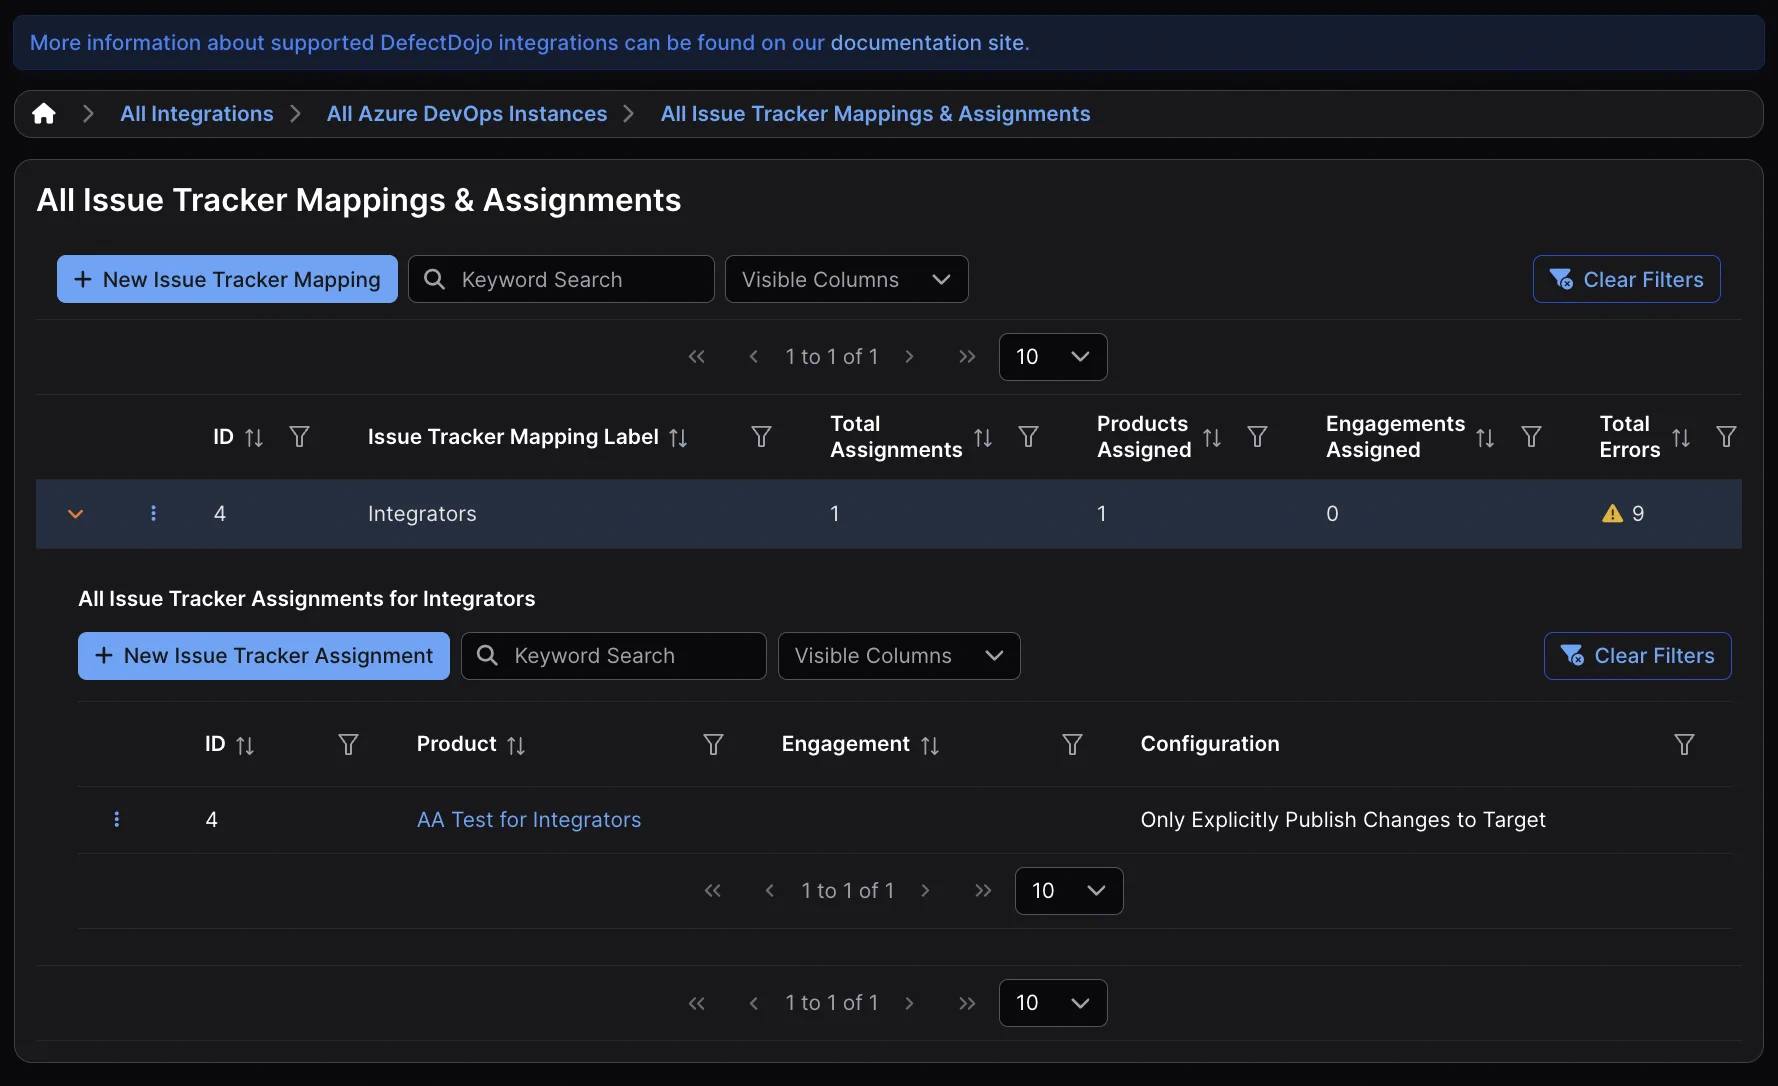This screenshot has height=1086, width=1778.
Task: Collapse the expanded Integrators mapping row
Action: pos(75,514)
